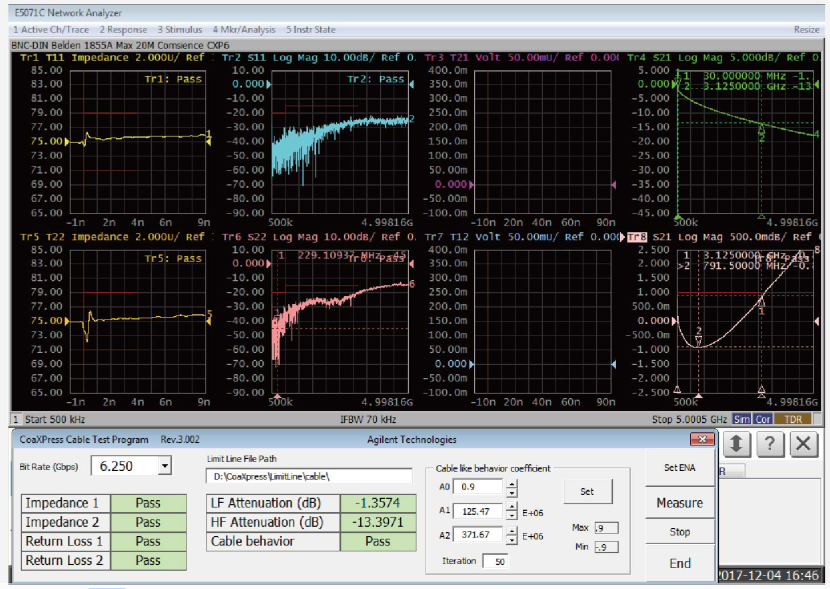The height and width of the screenshot is (589, 830).
Task: Open help with the question mark icon
Action: (x=770, y=445)
